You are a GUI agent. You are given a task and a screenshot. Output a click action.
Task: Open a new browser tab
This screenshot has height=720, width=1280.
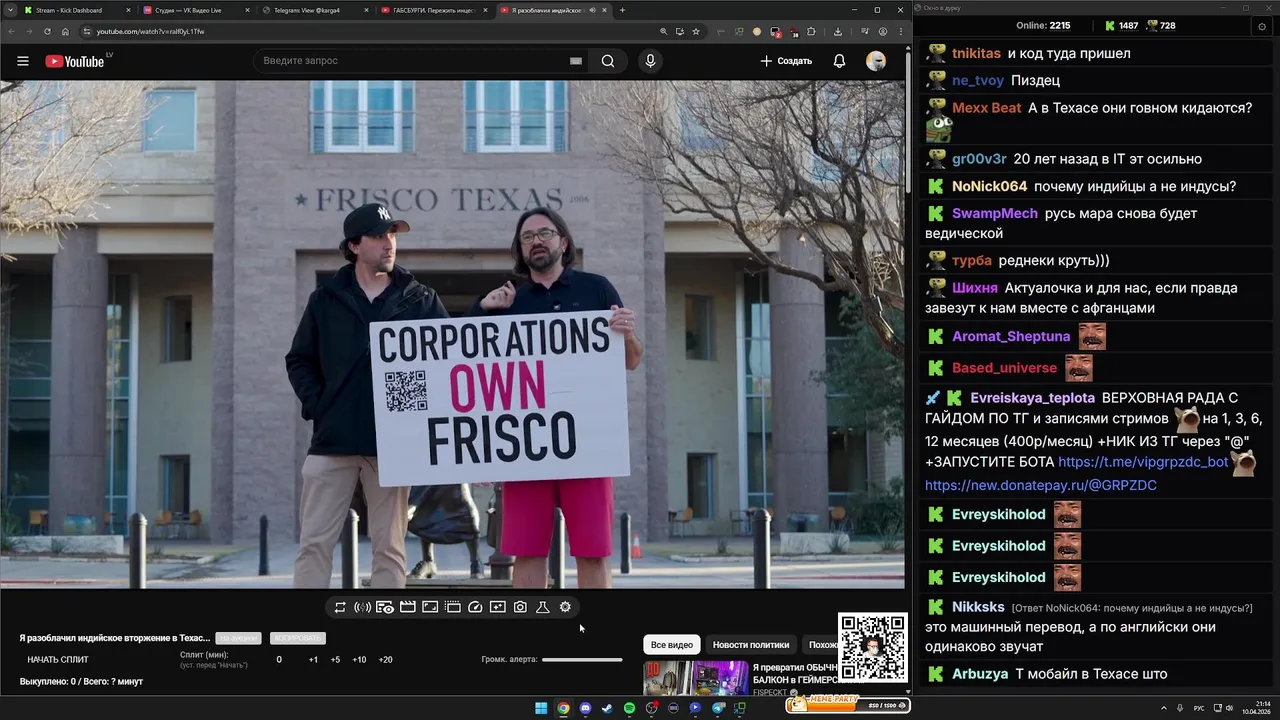[622, 10]
